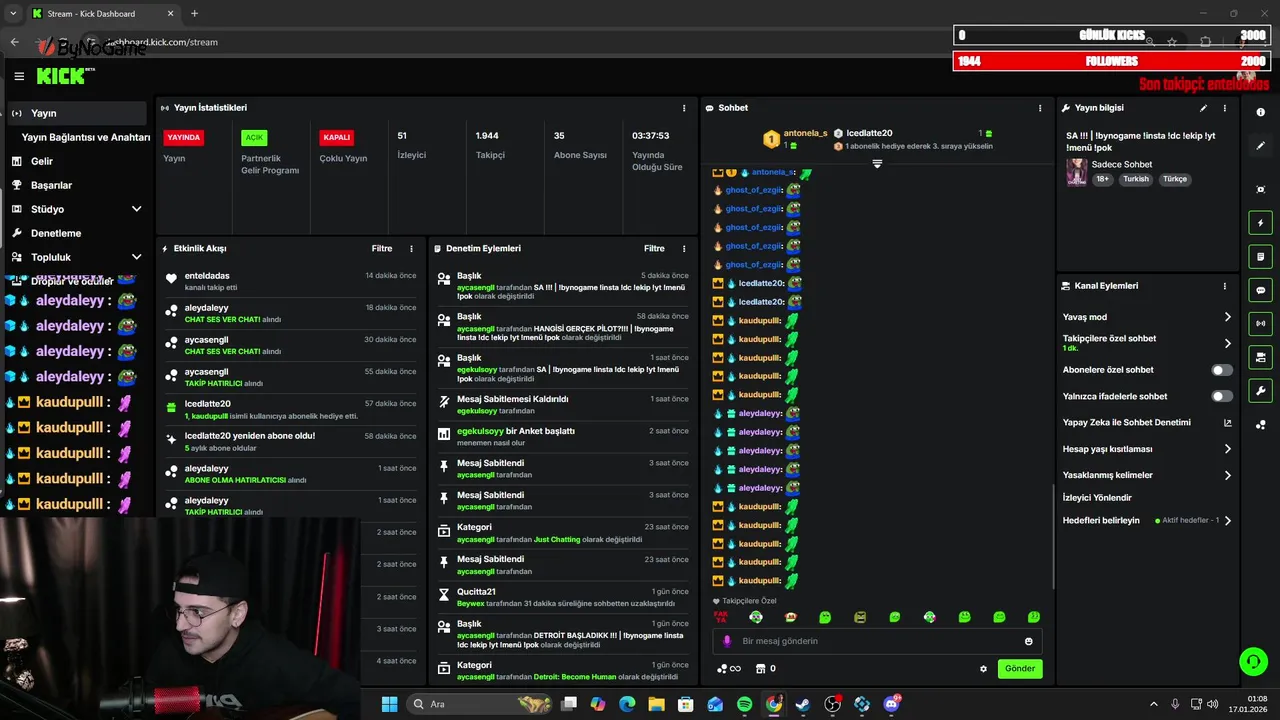
Task: Open Steam from the taskbar
Action: tap(803, 704)
